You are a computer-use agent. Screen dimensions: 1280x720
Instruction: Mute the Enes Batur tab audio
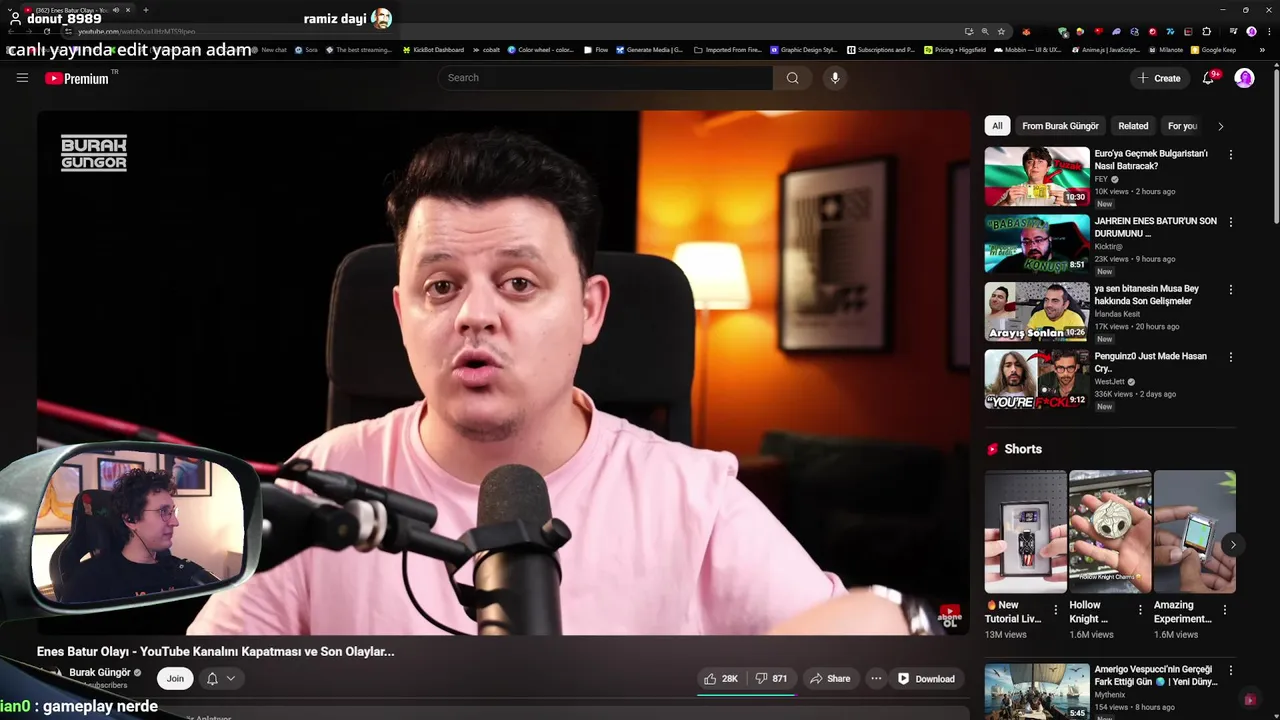[x=115, y=10]
